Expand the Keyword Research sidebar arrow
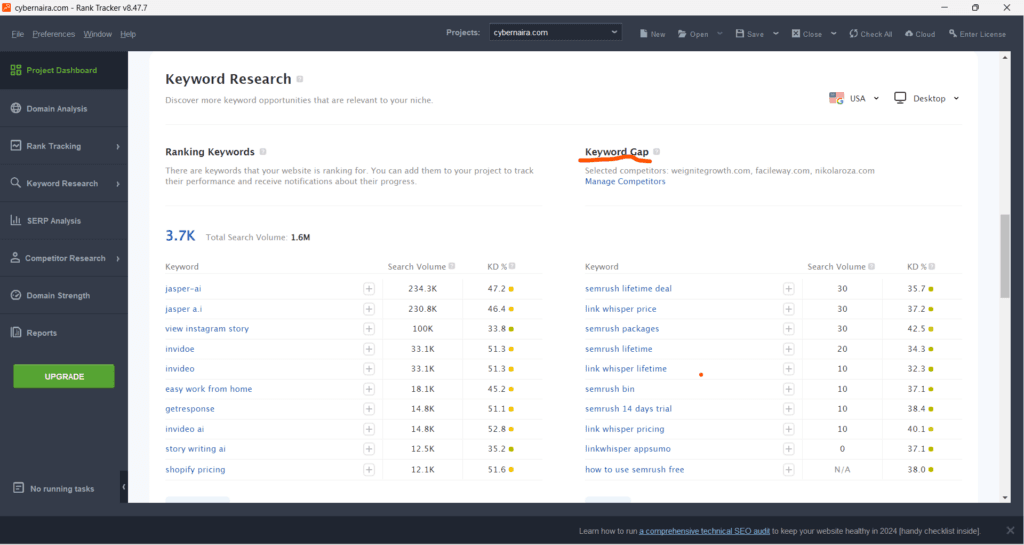Viewport: 1024px width, 545px height. click(118, 184)
